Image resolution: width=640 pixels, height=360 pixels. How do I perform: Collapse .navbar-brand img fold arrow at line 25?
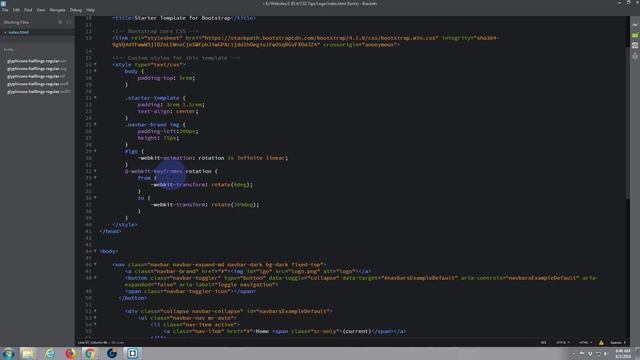coord(96,124)
